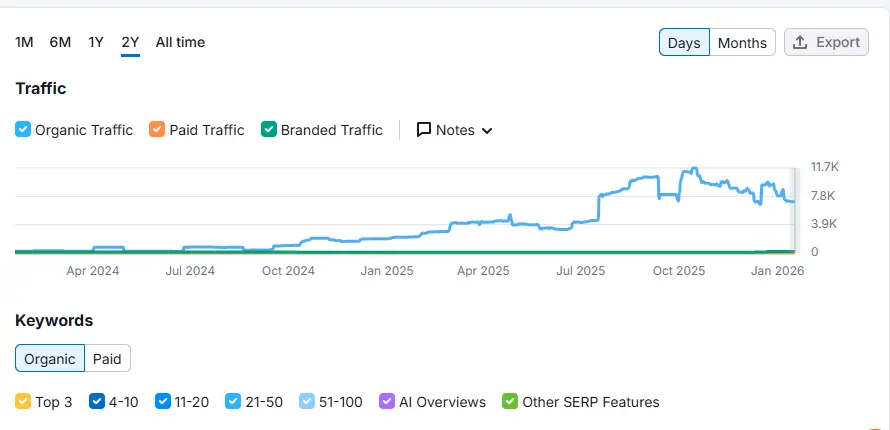Select the 1M time range
Screen dimensions: 890x430
tap(24, 43)
